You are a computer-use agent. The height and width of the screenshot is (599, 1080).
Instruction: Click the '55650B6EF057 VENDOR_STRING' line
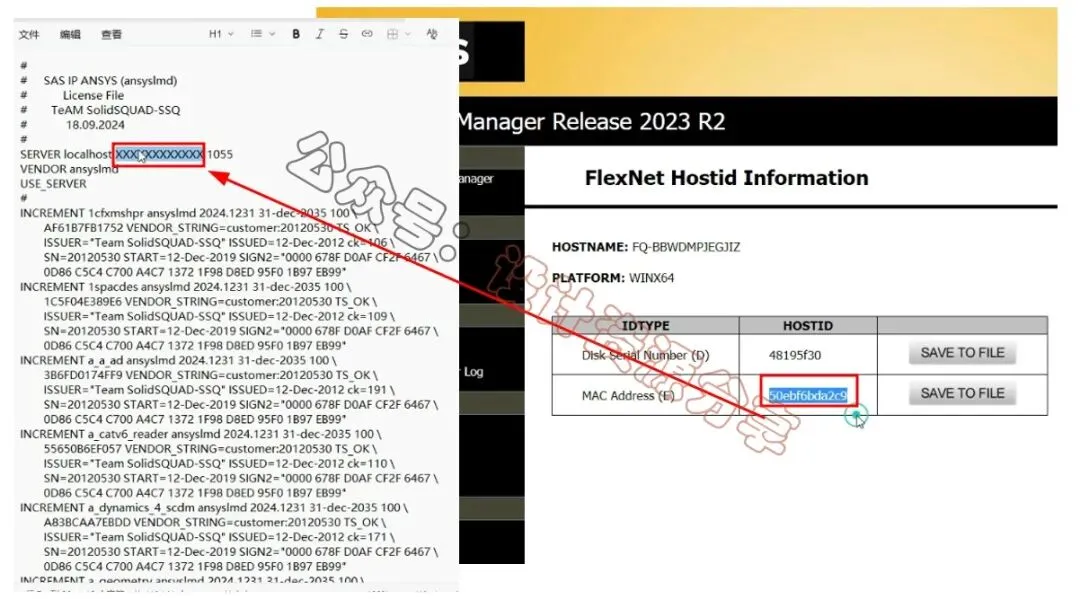[210, 449]
